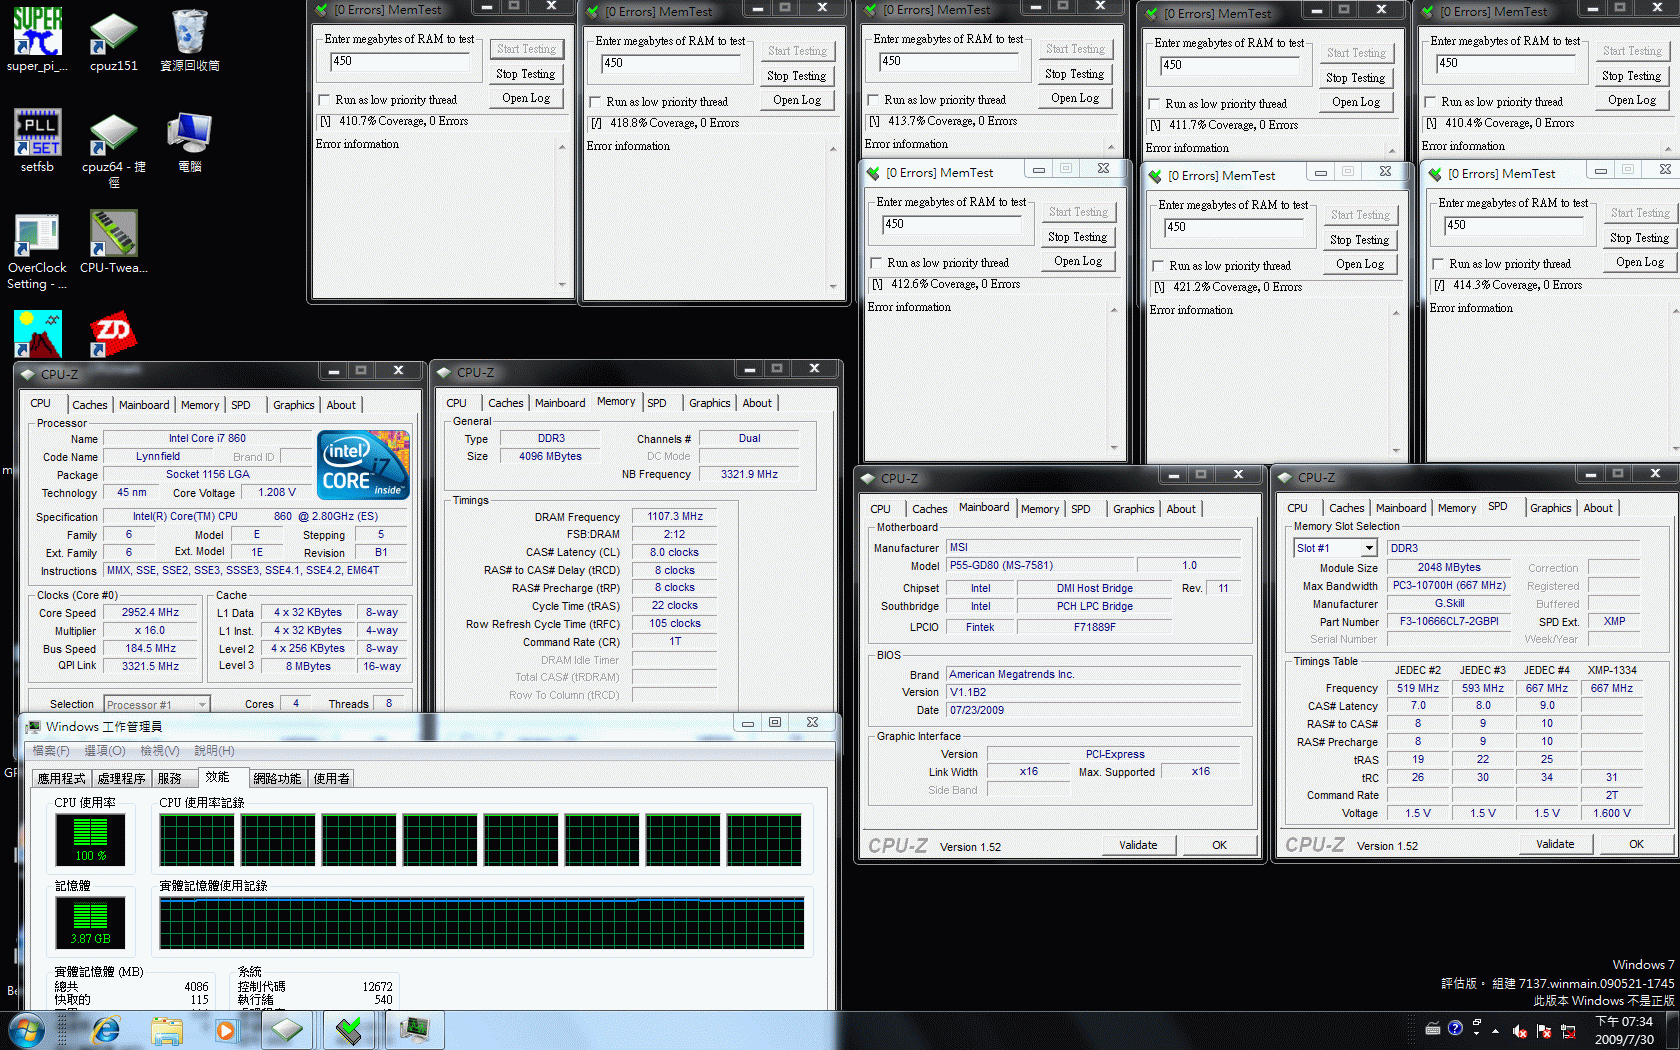1680x1050 pixels.
Task: Select Graphics tab in CPU-Z Mainboard window
Action: point(1133,509)
